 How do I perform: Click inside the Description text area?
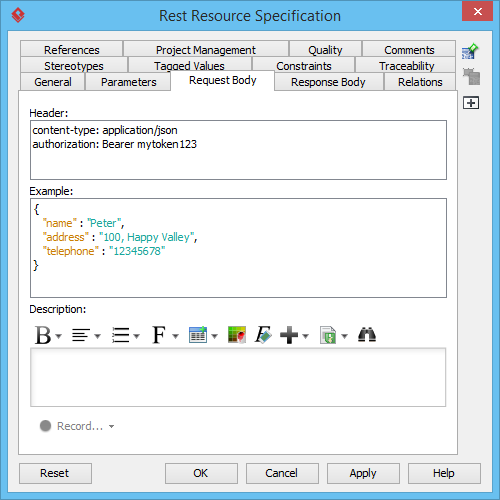coord(238,377)
